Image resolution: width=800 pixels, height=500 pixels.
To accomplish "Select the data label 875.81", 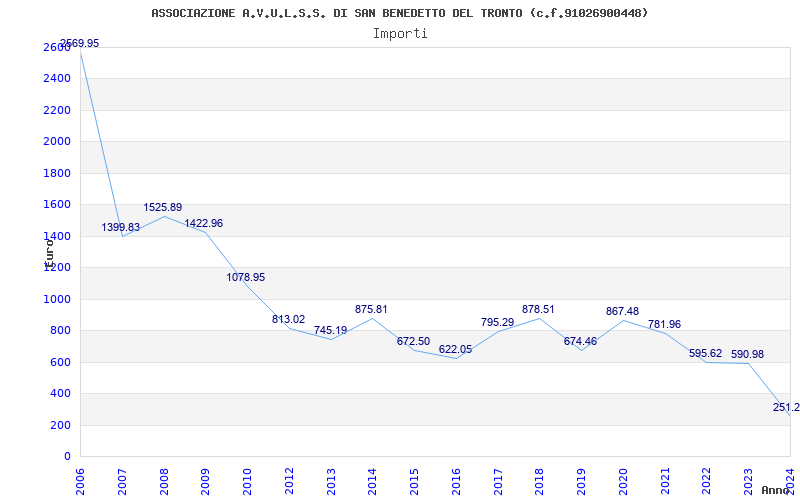I will (x=371, y=309).
